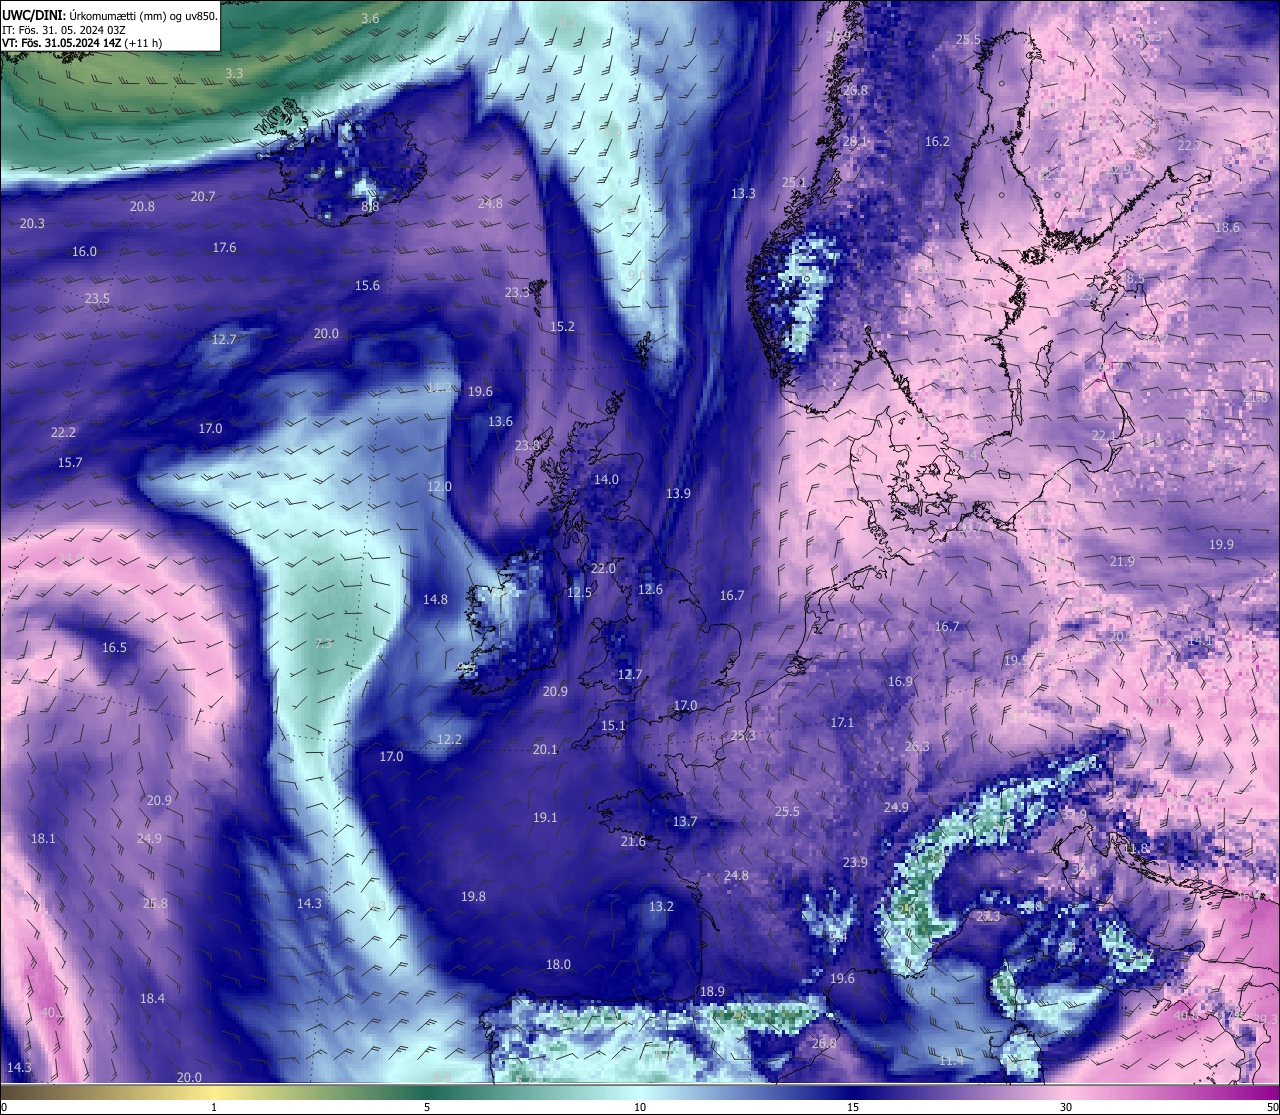Click the 3.3 value in the green band
1280x1115 pixels.
(234, 73)
